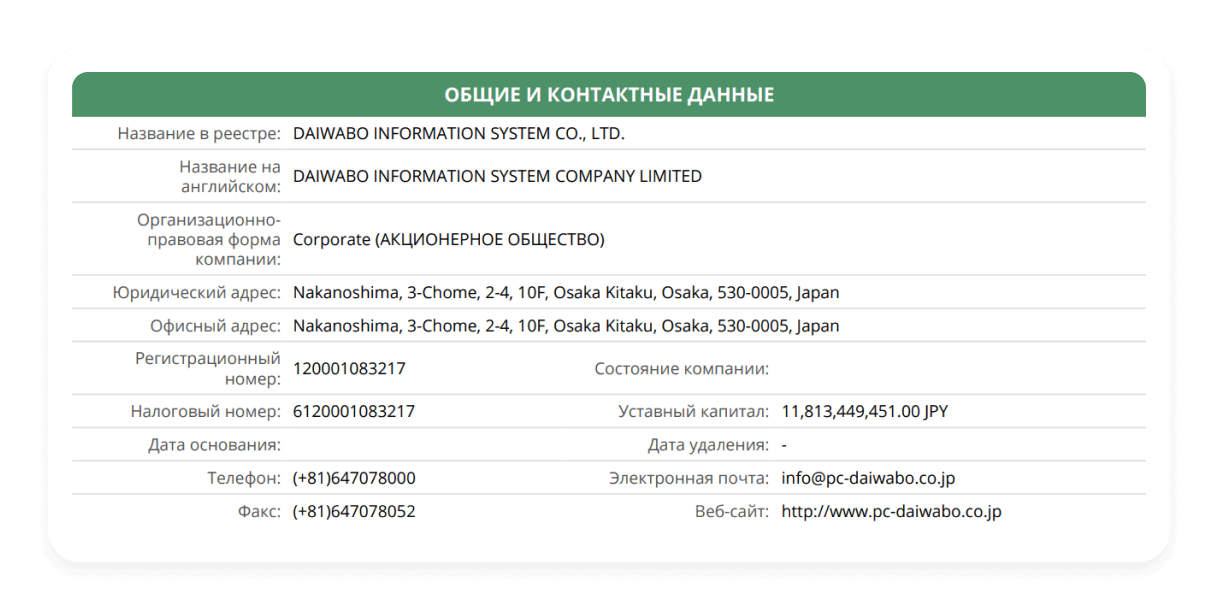
Task: Click the English name DAIWABO INFORMATION SYSTEM COMPANY LIMITED
Action: point(497,177)
